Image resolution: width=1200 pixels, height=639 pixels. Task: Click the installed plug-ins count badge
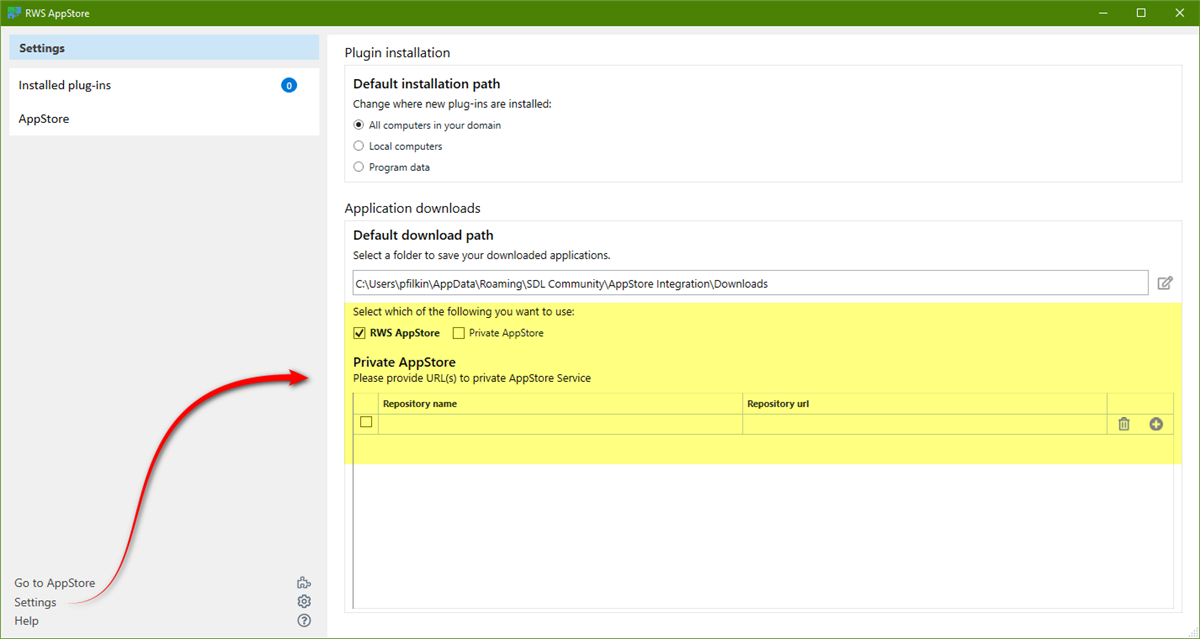pos(289,86)
